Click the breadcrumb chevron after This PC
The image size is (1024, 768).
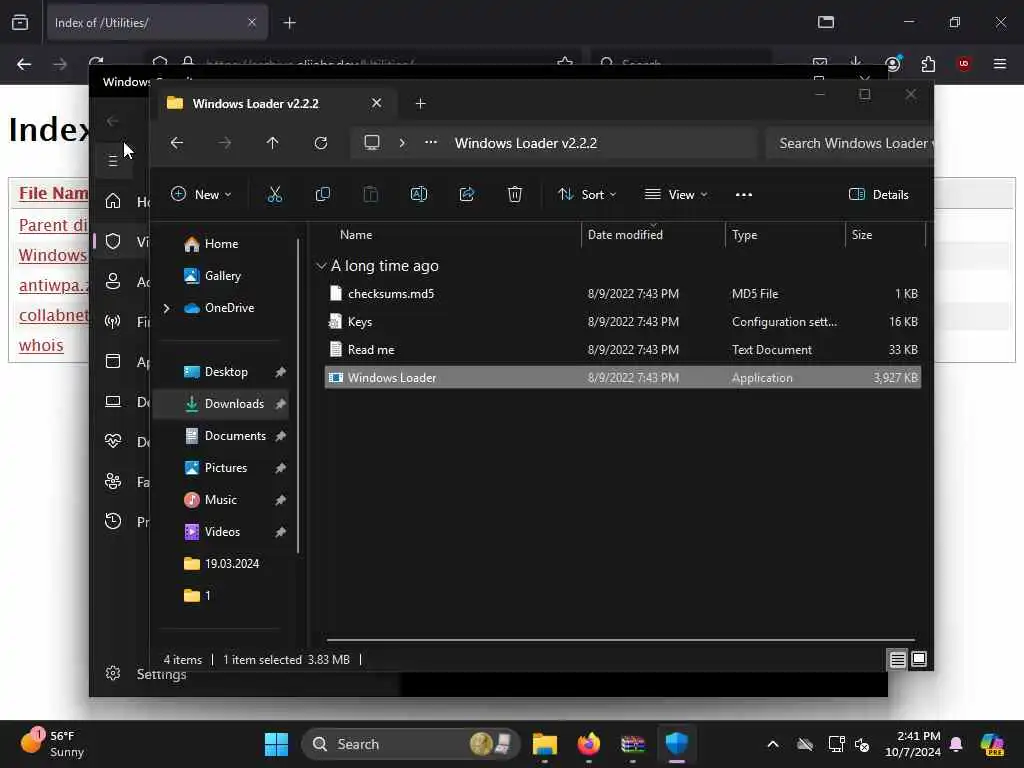point(402,142)
